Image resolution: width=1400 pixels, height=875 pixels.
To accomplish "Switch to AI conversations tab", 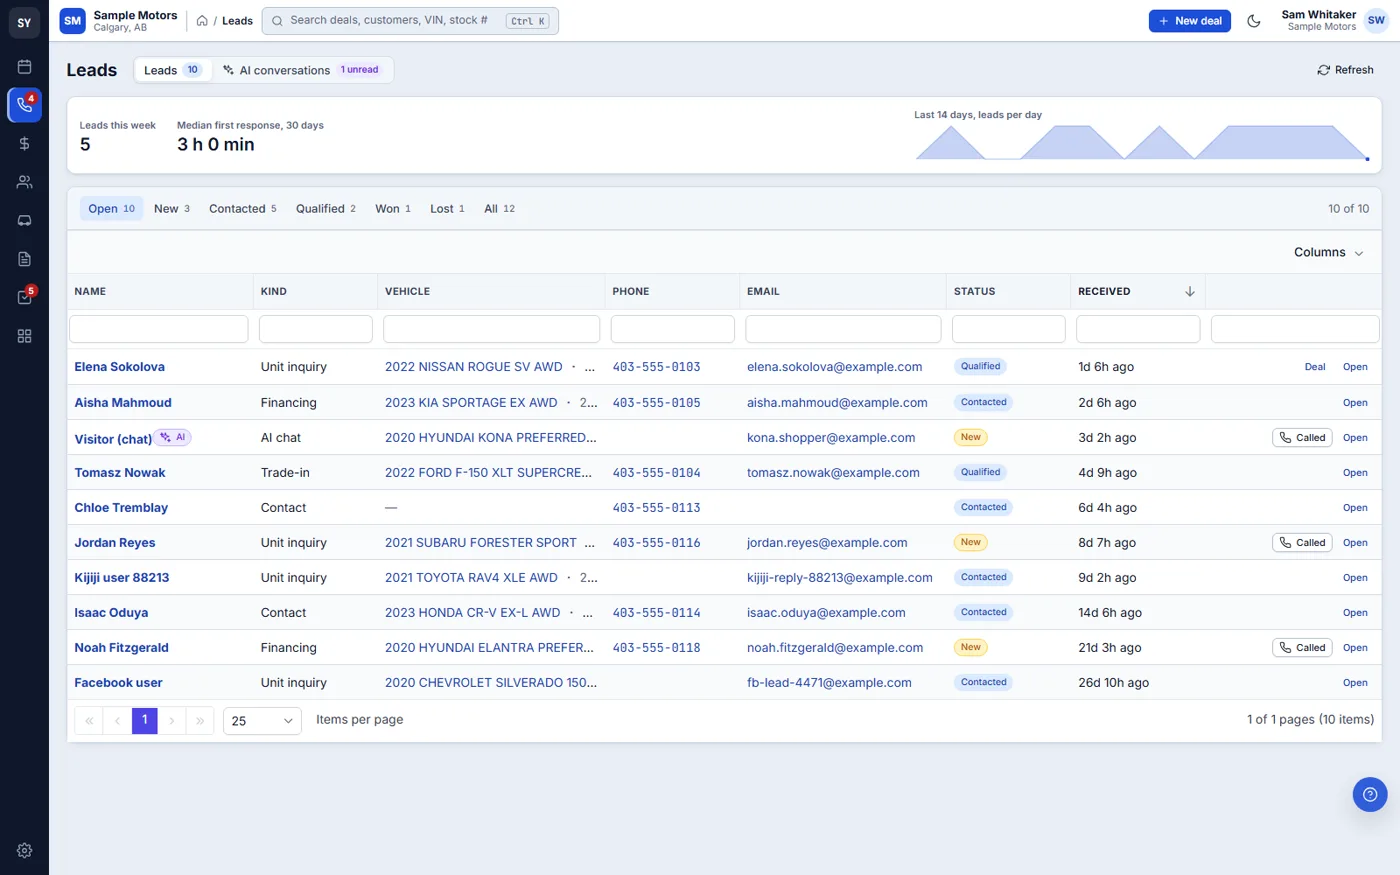I will coord(301,70).
